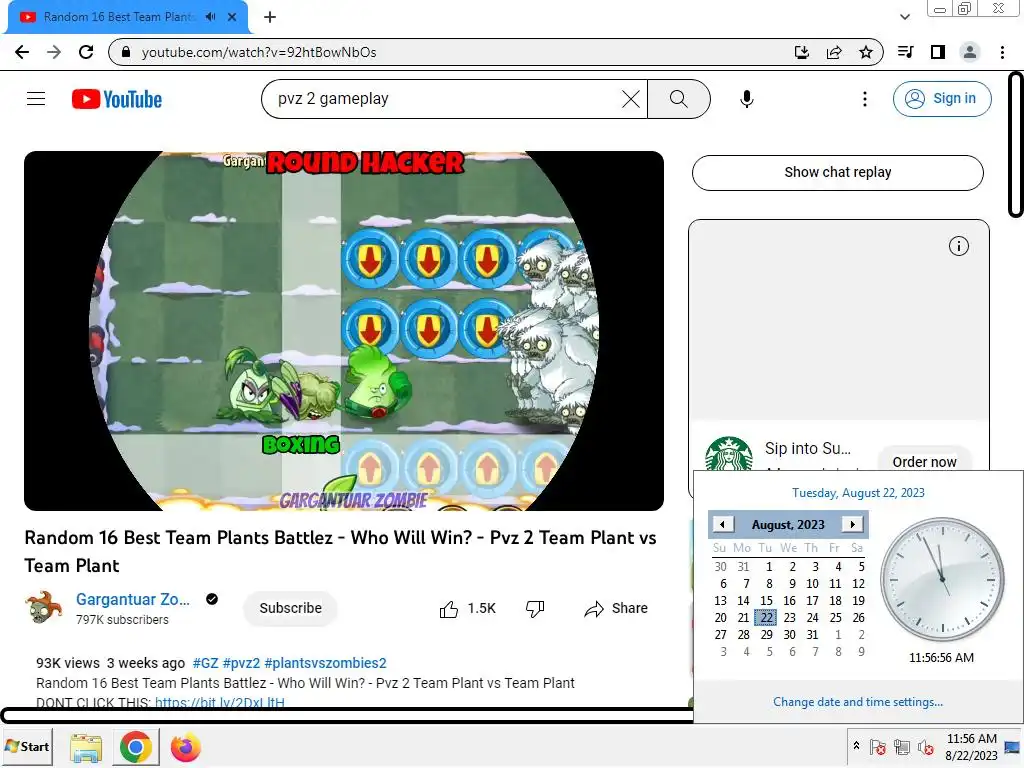Open Chrome profile avatar

click(970, 52)
